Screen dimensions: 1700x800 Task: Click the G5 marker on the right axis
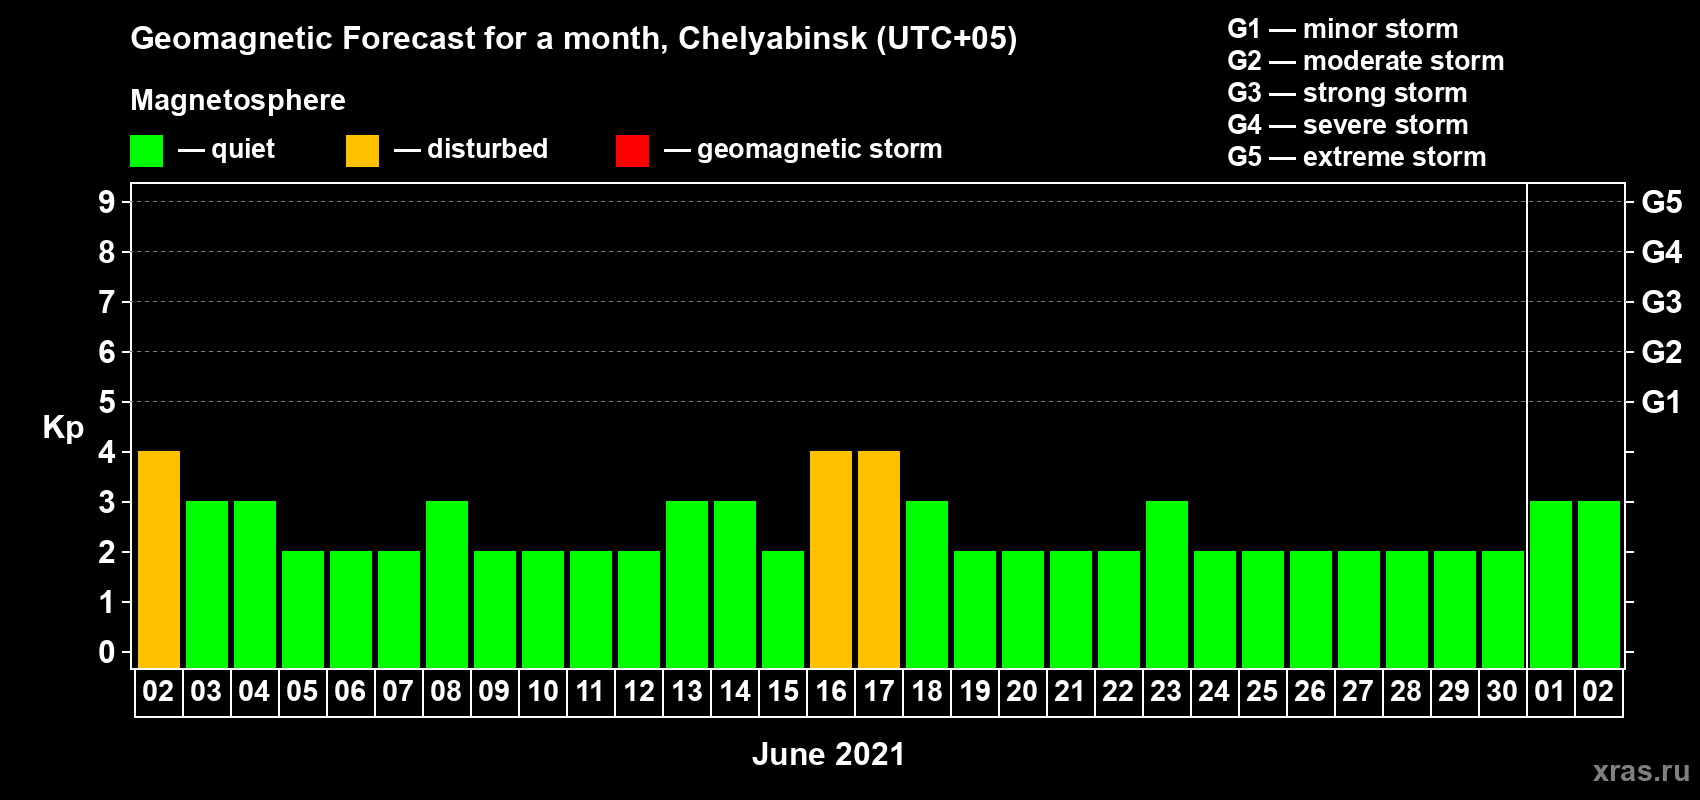point(1662,202)
